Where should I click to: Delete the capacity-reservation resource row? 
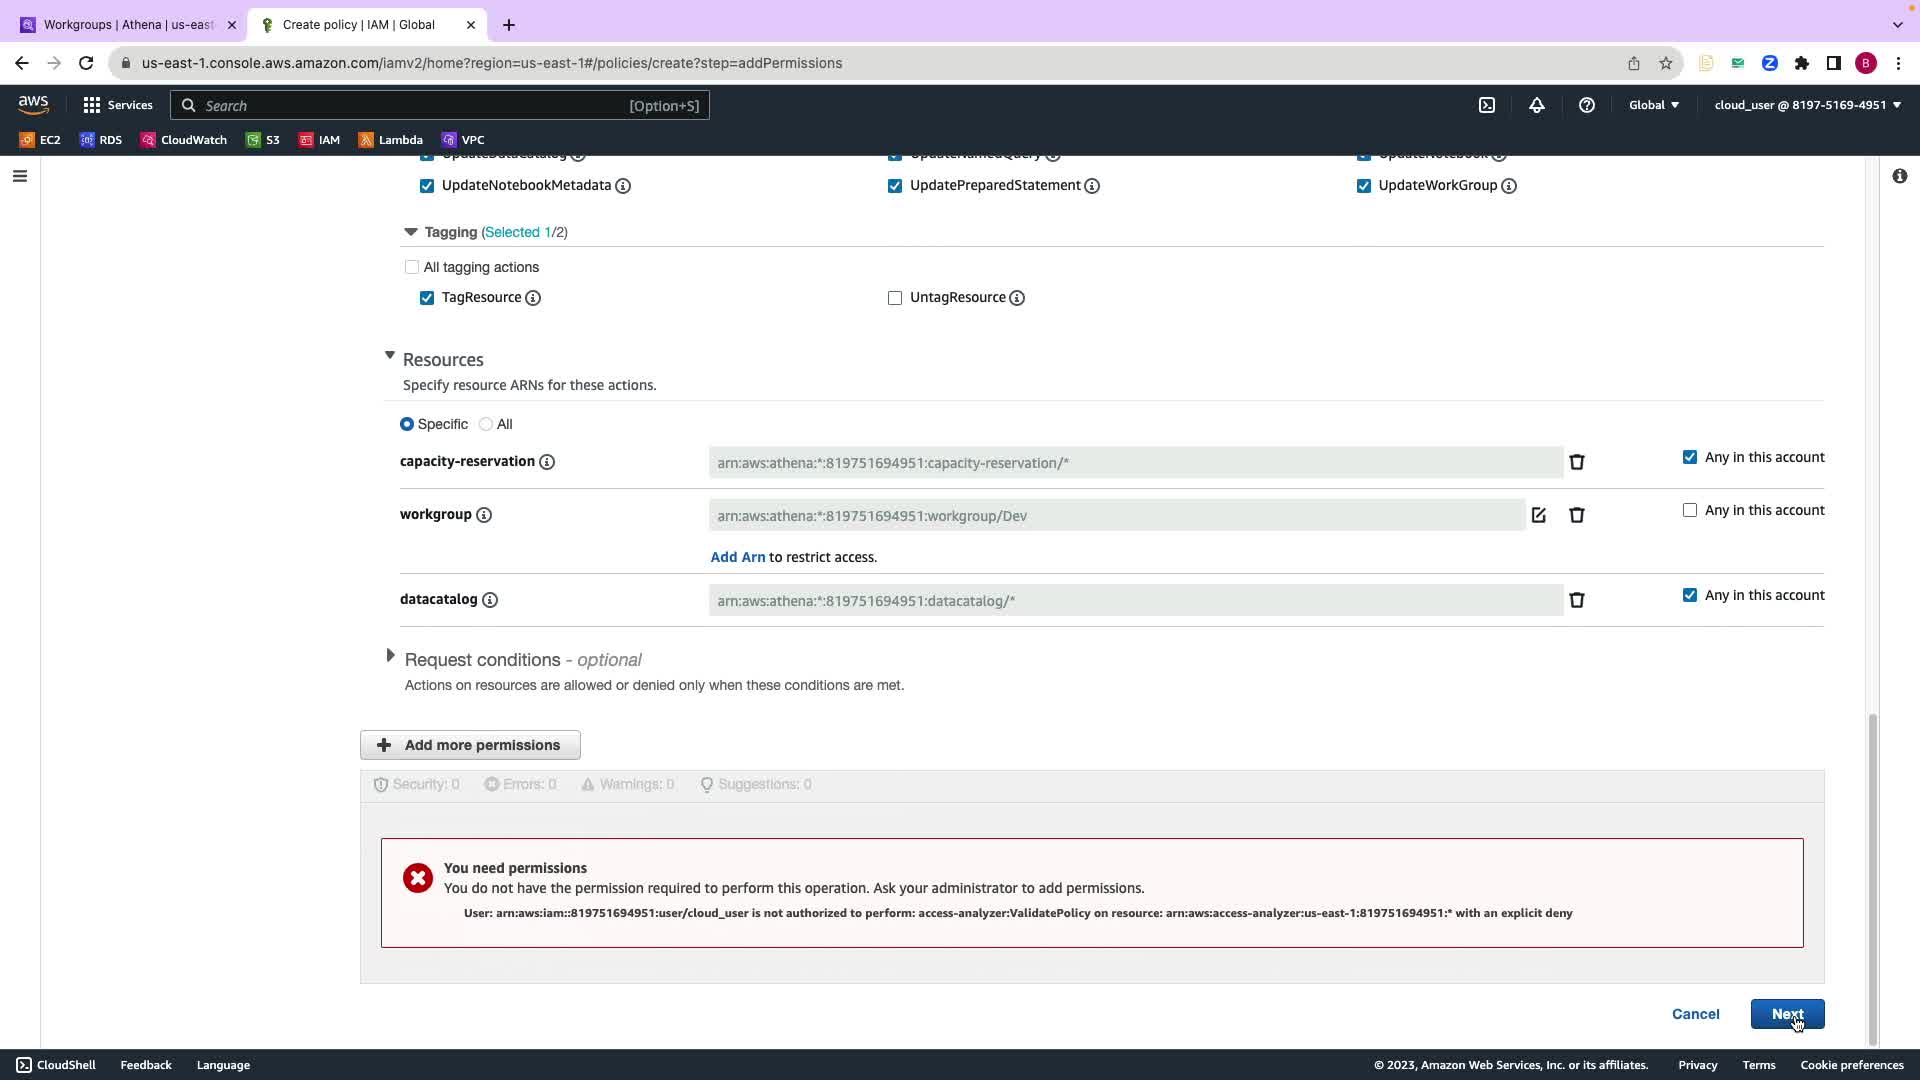[1577, 462]
